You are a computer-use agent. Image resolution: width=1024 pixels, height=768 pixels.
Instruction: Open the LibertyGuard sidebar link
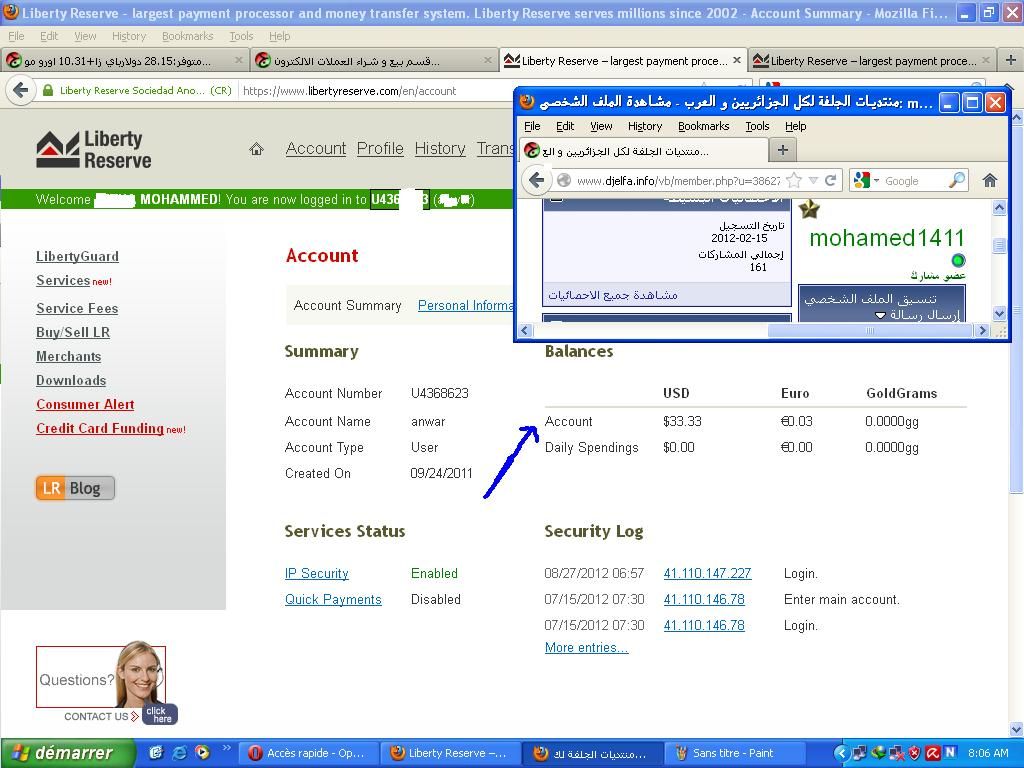coord(77,257)
